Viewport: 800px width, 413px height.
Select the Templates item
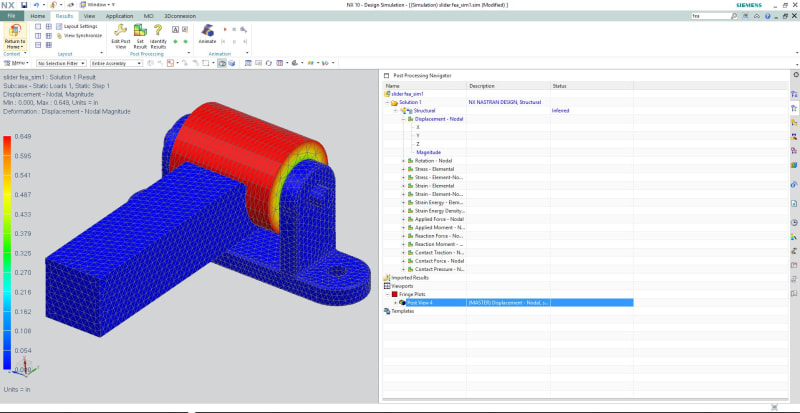tap(403, 311)
